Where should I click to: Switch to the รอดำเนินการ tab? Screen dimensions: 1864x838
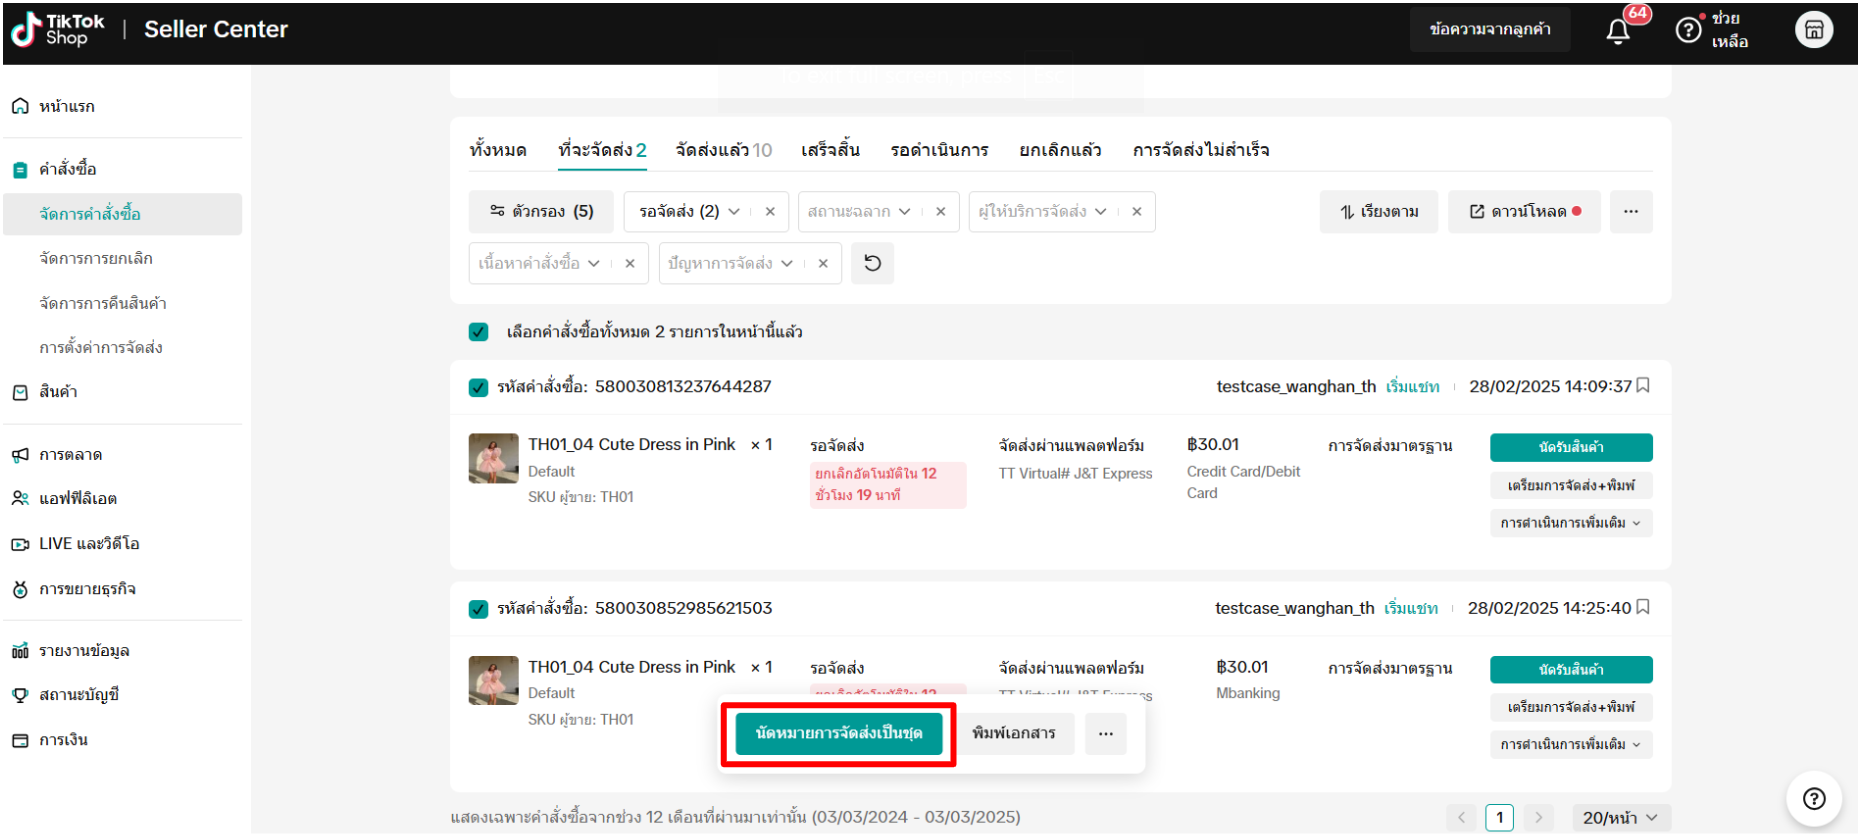tap(939, 150)
